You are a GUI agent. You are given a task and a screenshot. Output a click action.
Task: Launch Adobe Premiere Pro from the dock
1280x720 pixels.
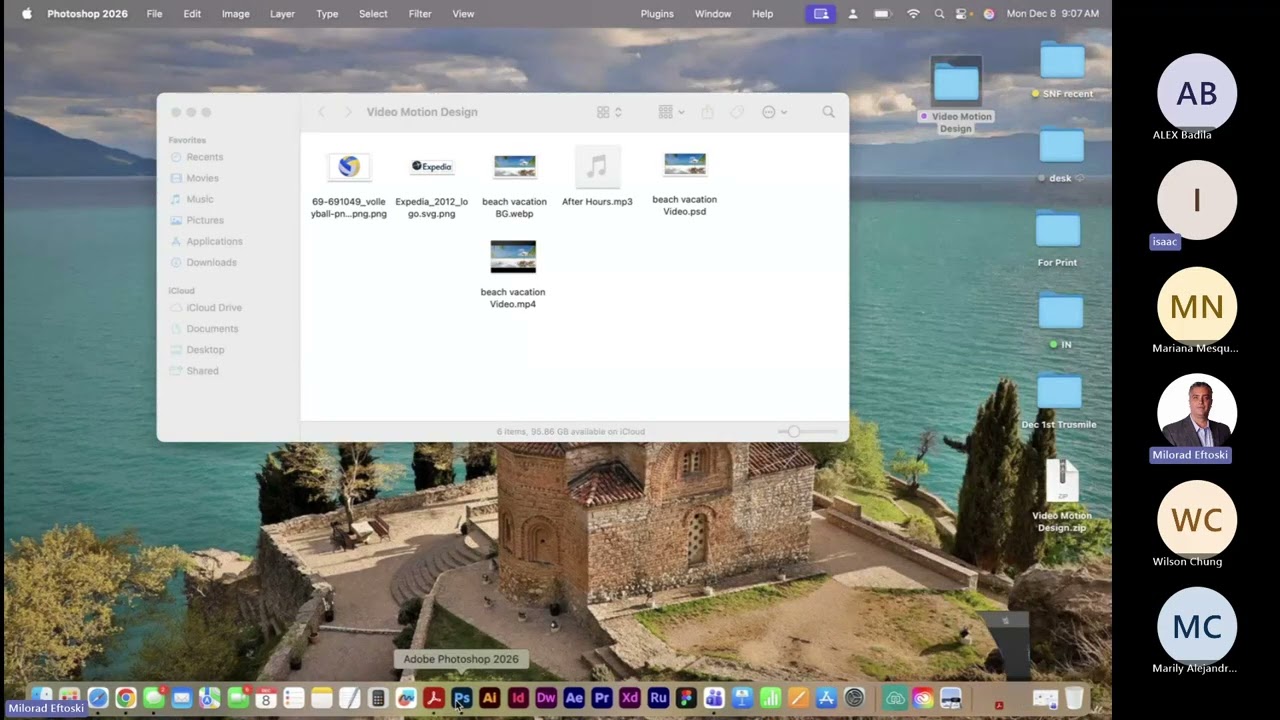click(602, 698)
